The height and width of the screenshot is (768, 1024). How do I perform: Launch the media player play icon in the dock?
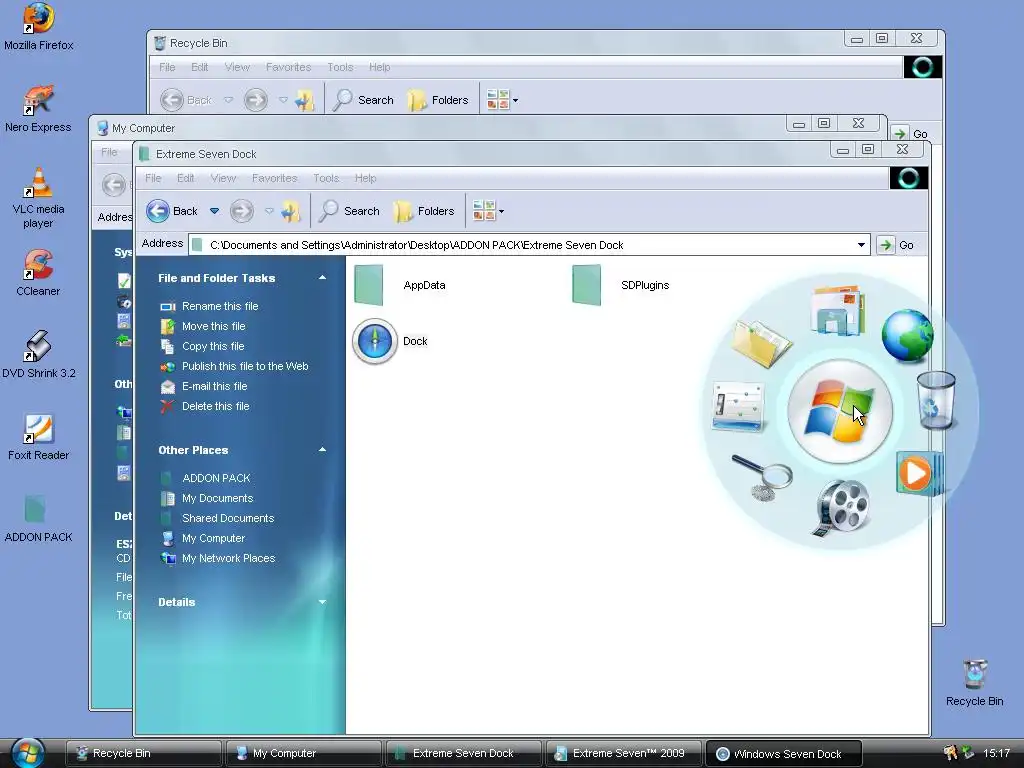919,473
